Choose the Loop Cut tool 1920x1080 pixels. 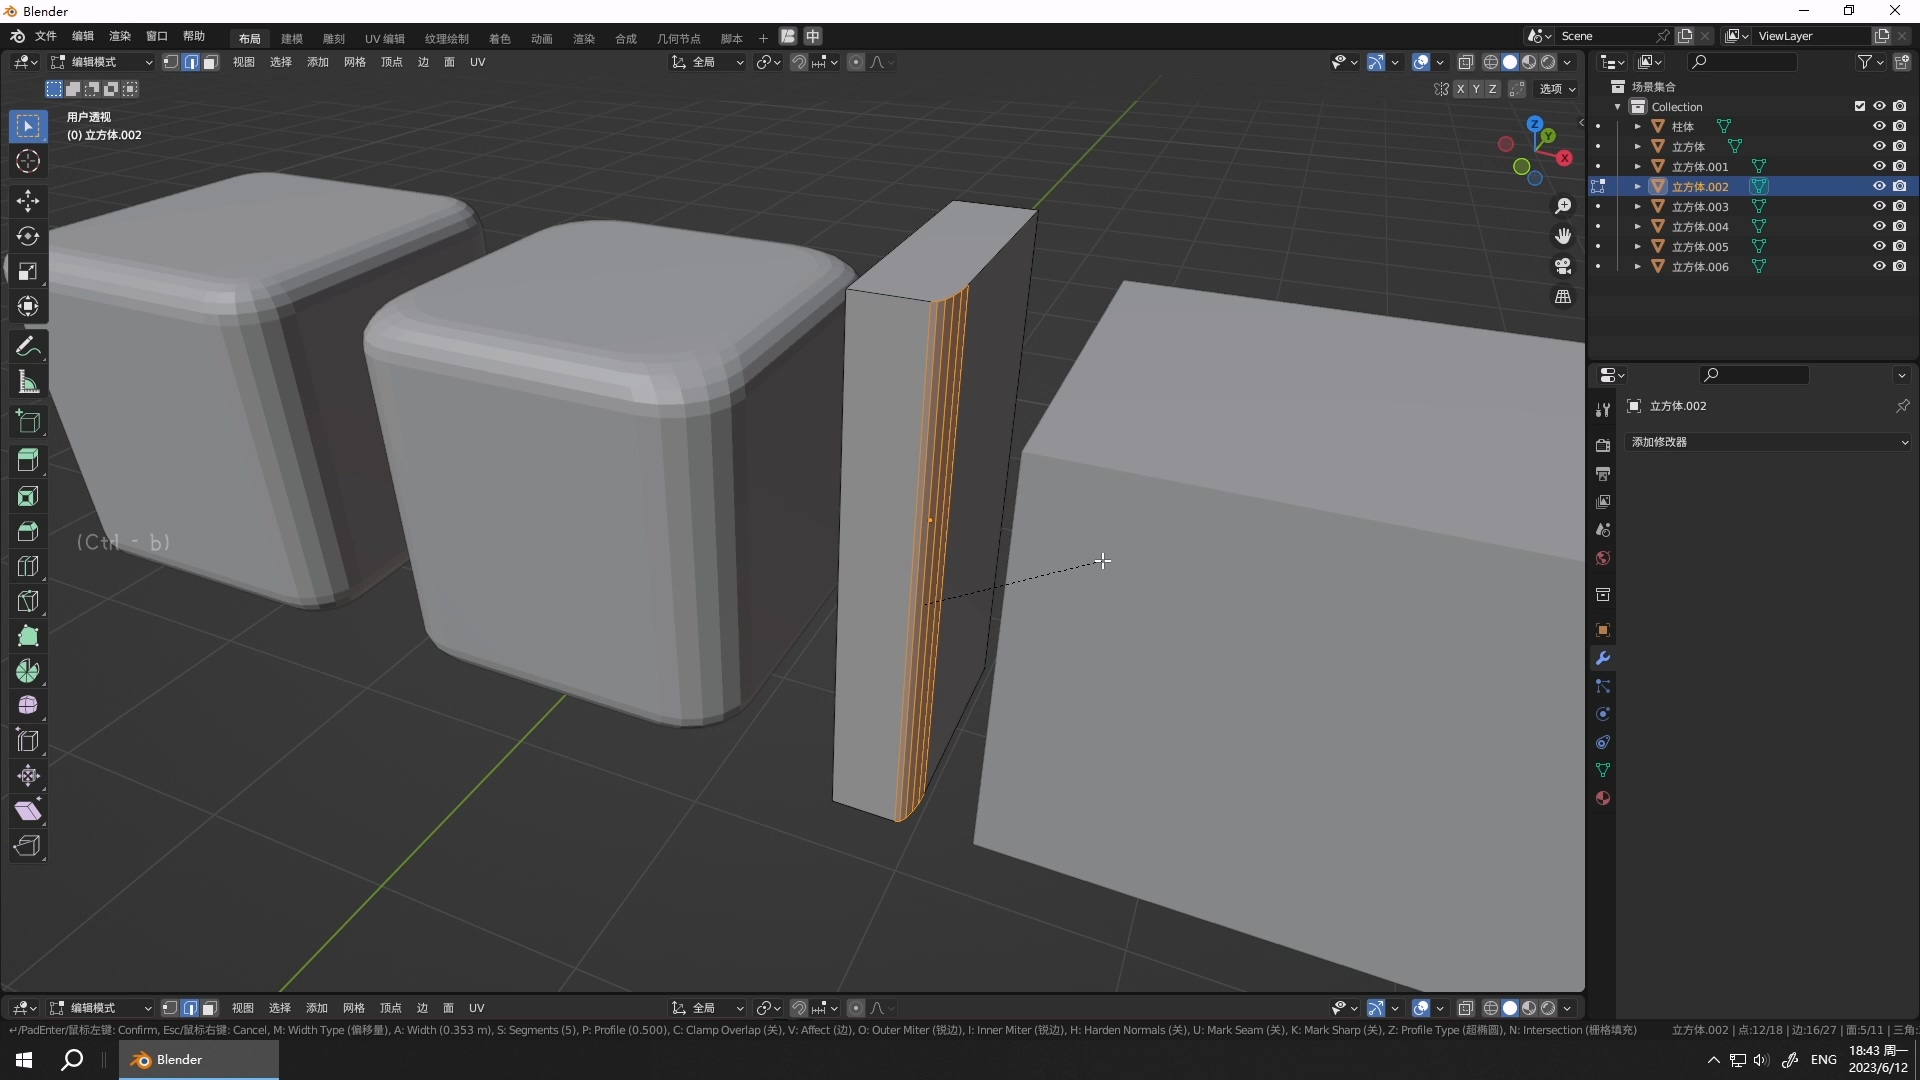coord(28,566)
